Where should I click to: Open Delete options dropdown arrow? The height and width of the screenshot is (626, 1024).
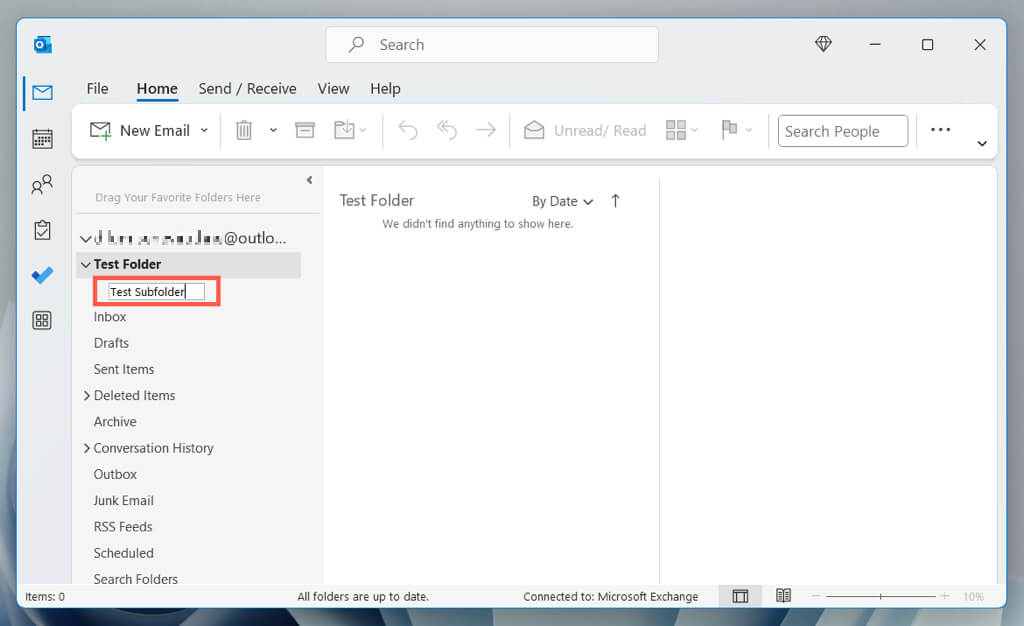coord(273,131)
